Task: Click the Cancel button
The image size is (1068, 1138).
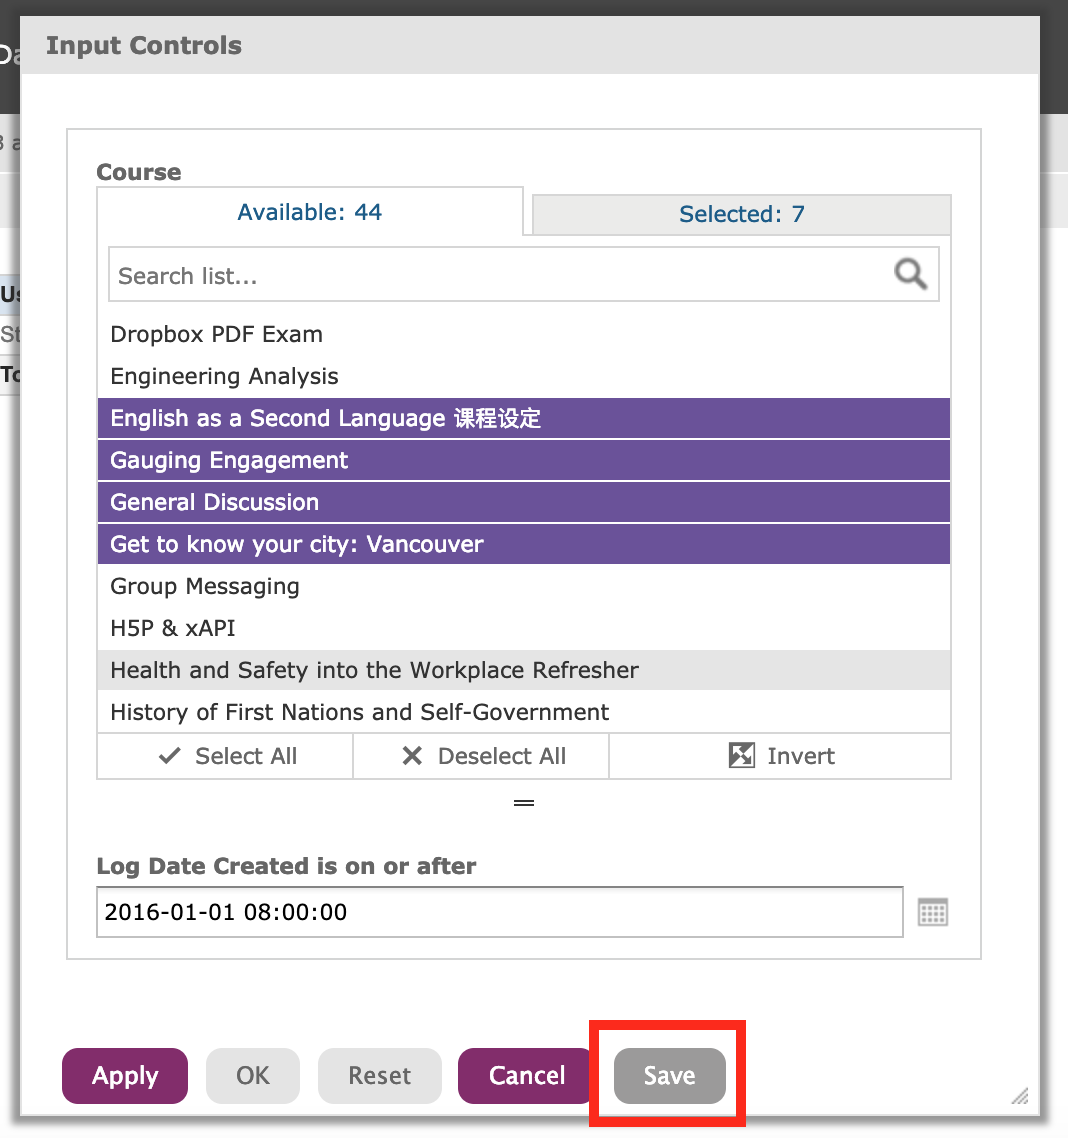Action: click(x=527, y=1076)
